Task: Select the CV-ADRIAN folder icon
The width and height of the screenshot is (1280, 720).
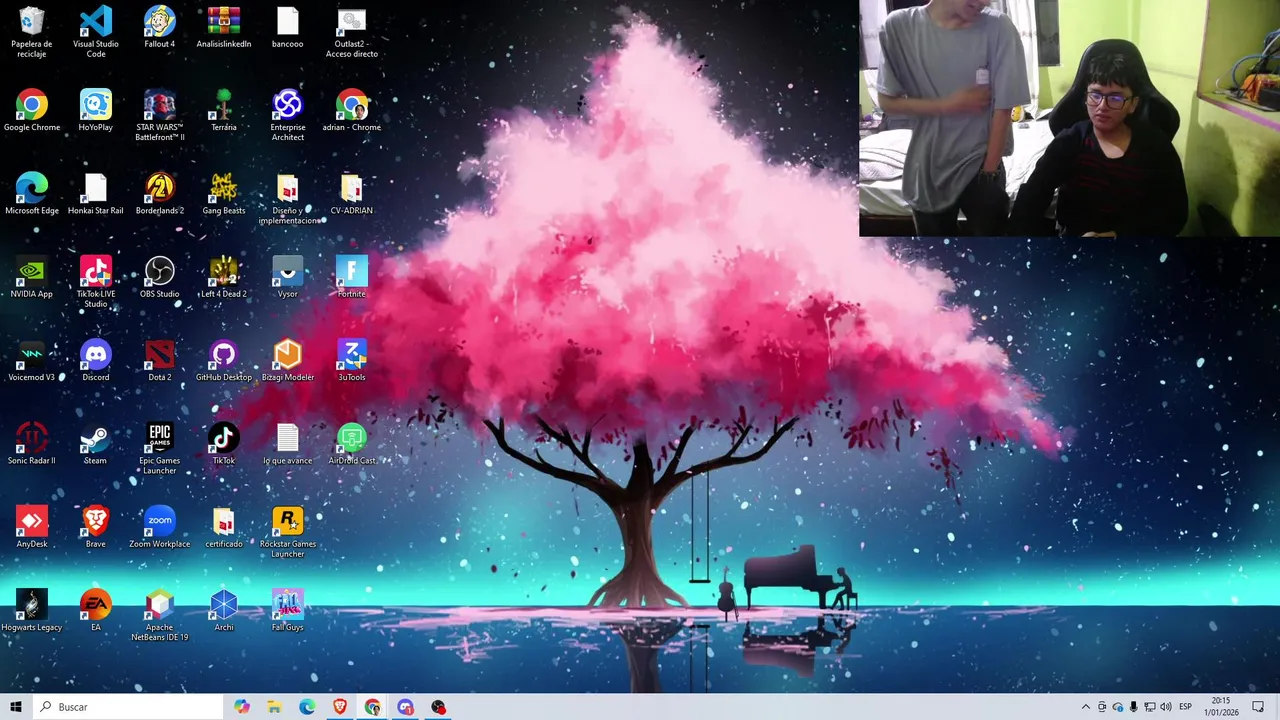Action: (351, 188)
